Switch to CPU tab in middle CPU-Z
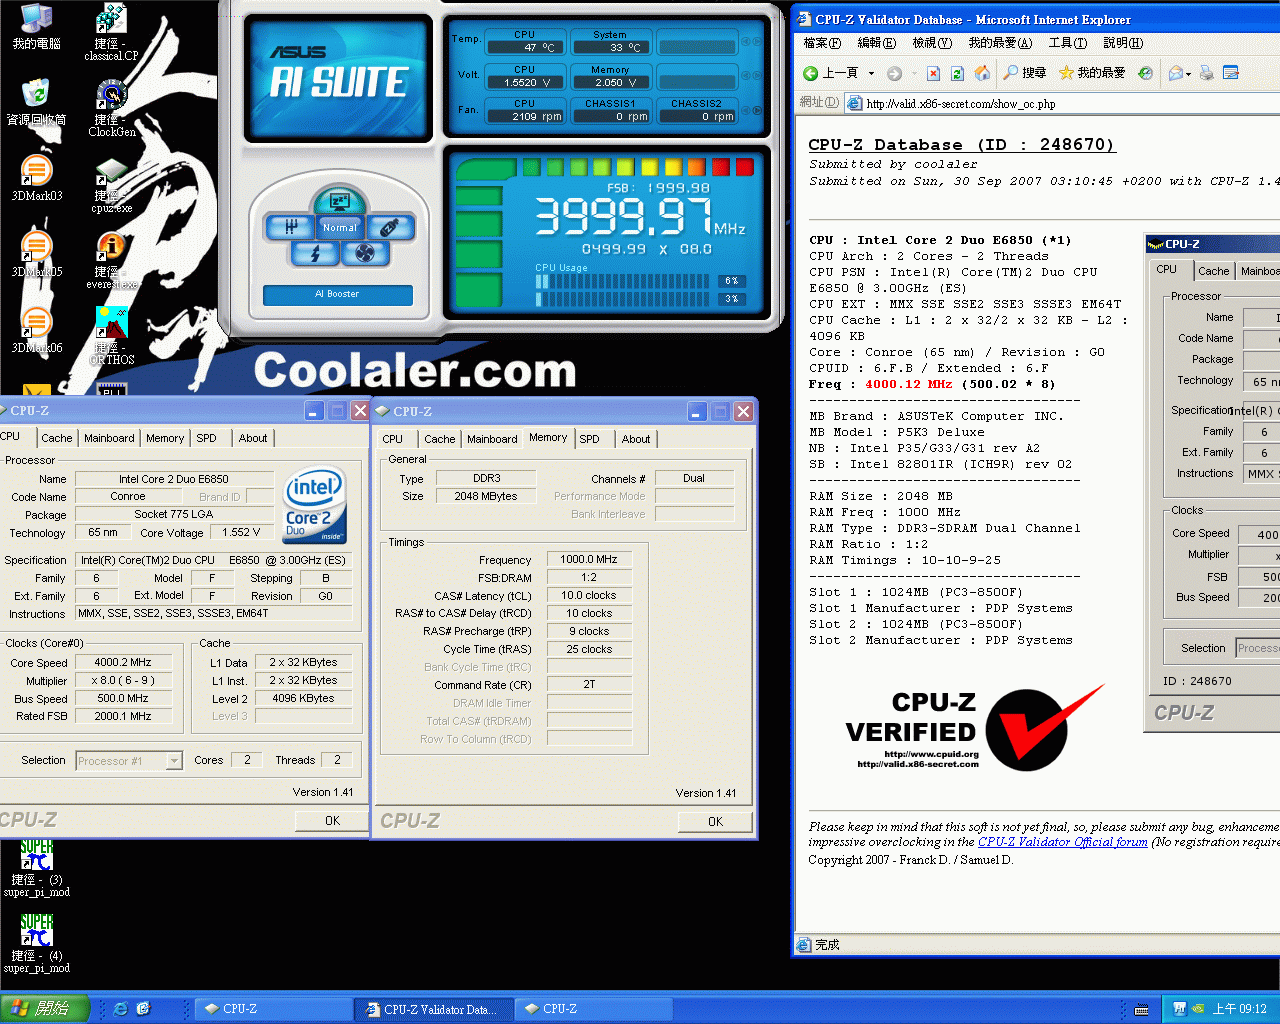Viewport: 1280px width, 1024px height. click(393, 439)
